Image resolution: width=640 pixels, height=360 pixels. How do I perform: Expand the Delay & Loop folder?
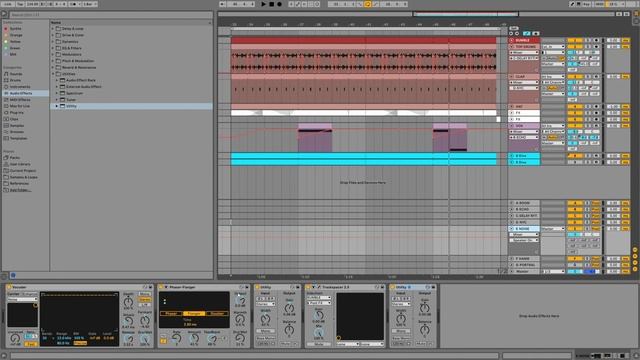(x=53, y=29)
